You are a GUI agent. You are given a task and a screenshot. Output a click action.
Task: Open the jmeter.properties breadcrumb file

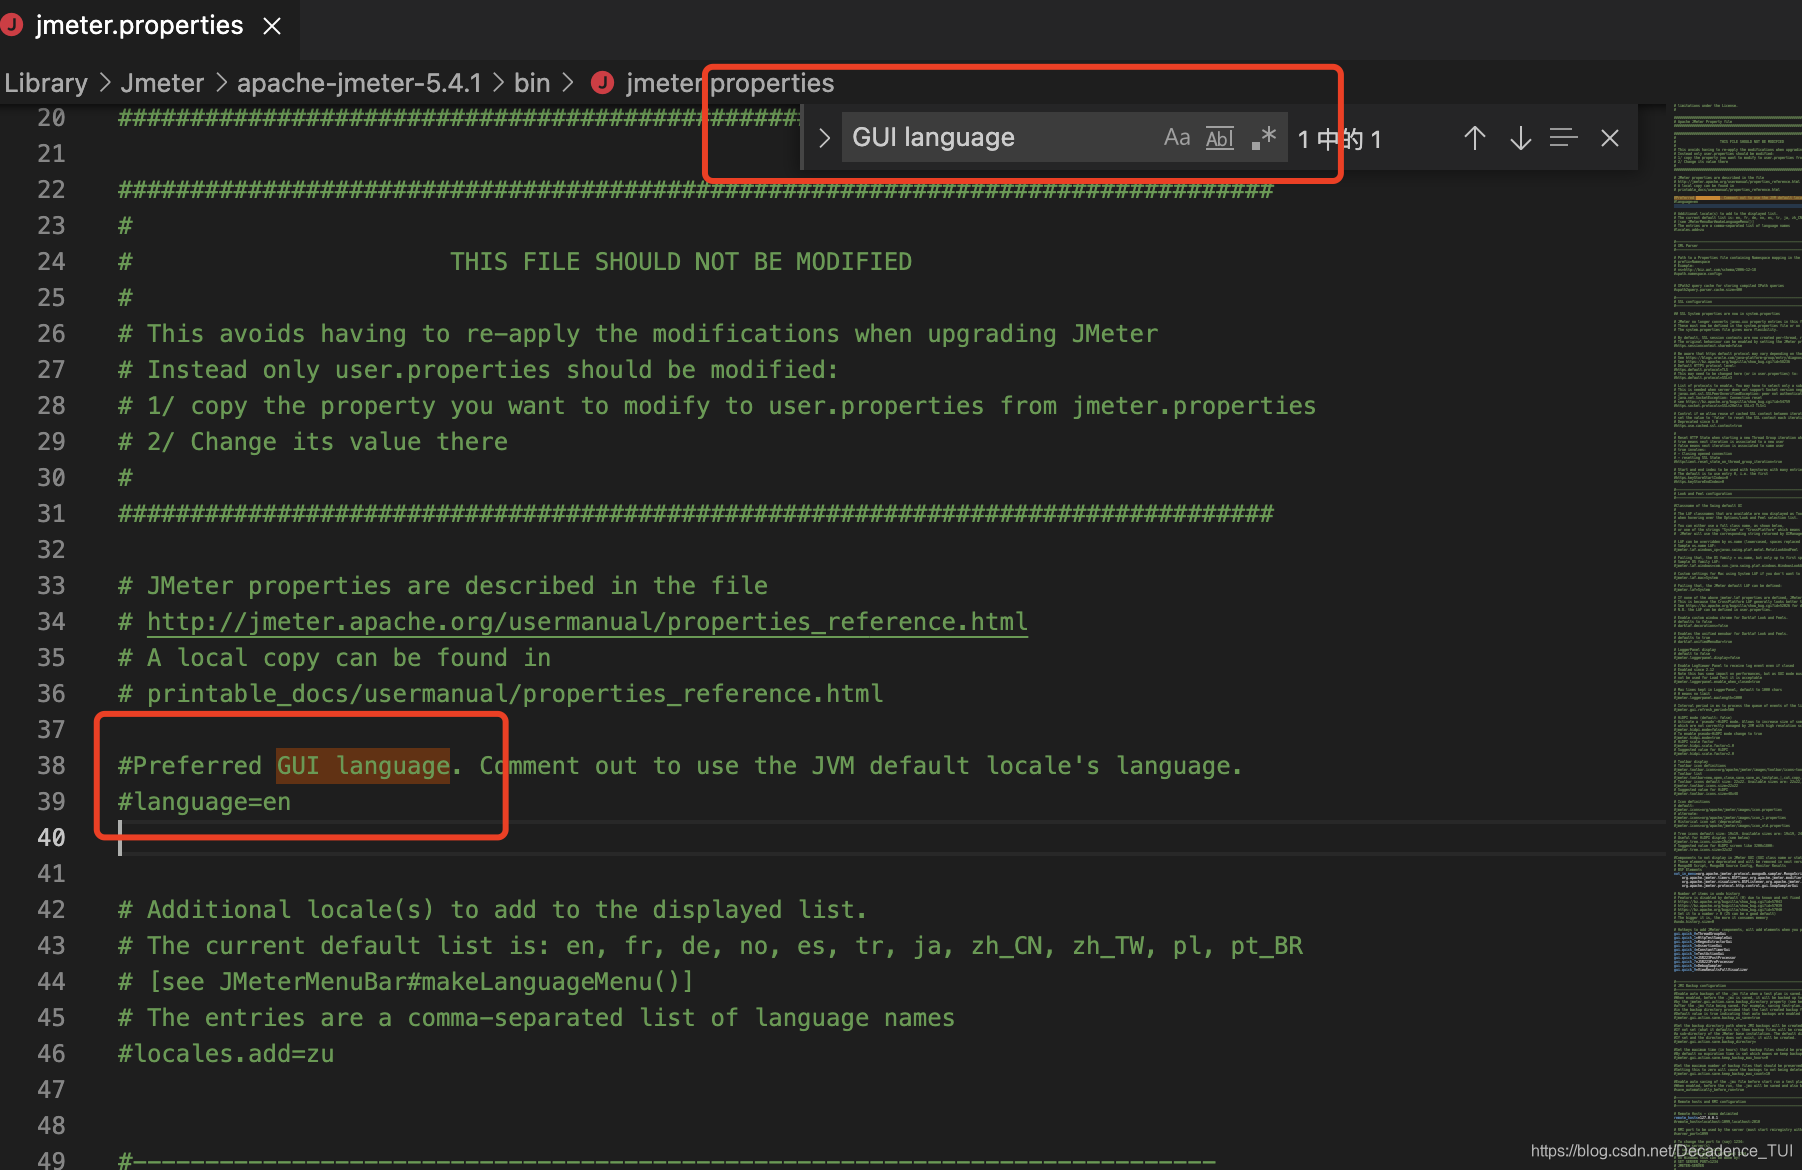[x=730, y=83]
